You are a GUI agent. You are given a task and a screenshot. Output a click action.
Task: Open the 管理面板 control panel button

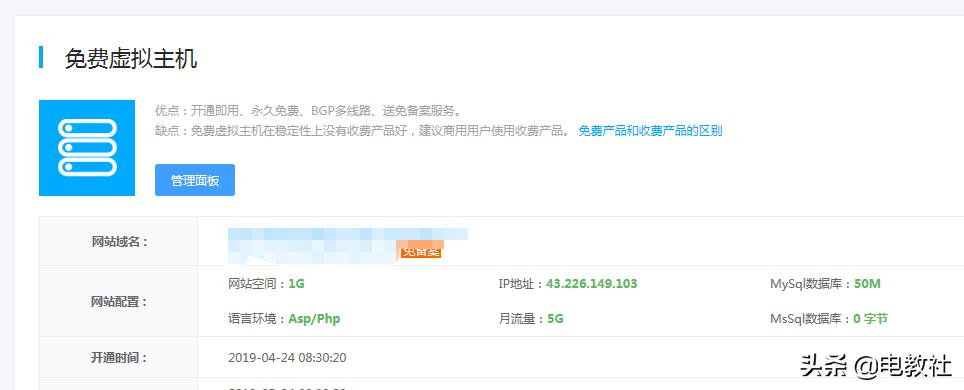(194, 180)
